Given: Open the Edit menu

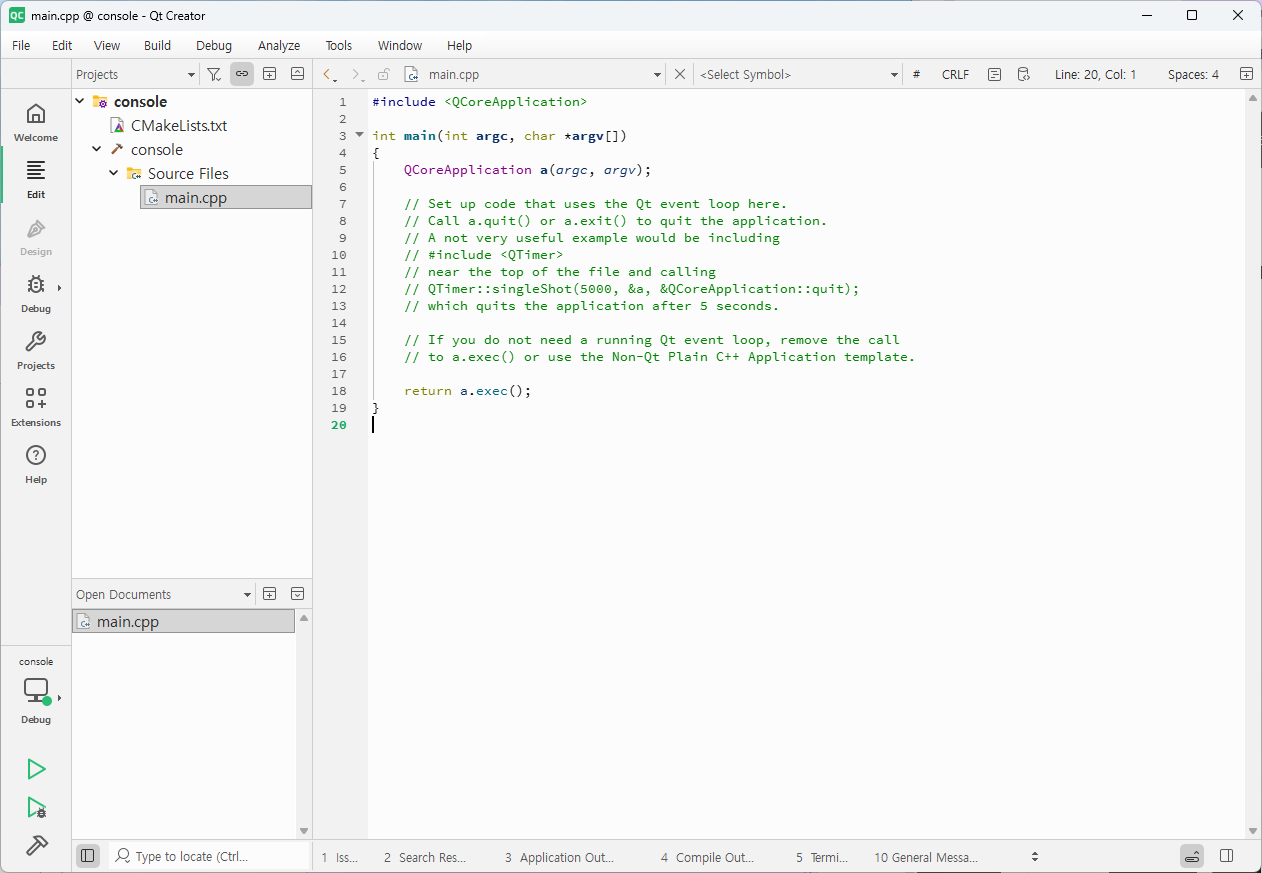Looking at the screenshot, I should [x=62, y=45].
